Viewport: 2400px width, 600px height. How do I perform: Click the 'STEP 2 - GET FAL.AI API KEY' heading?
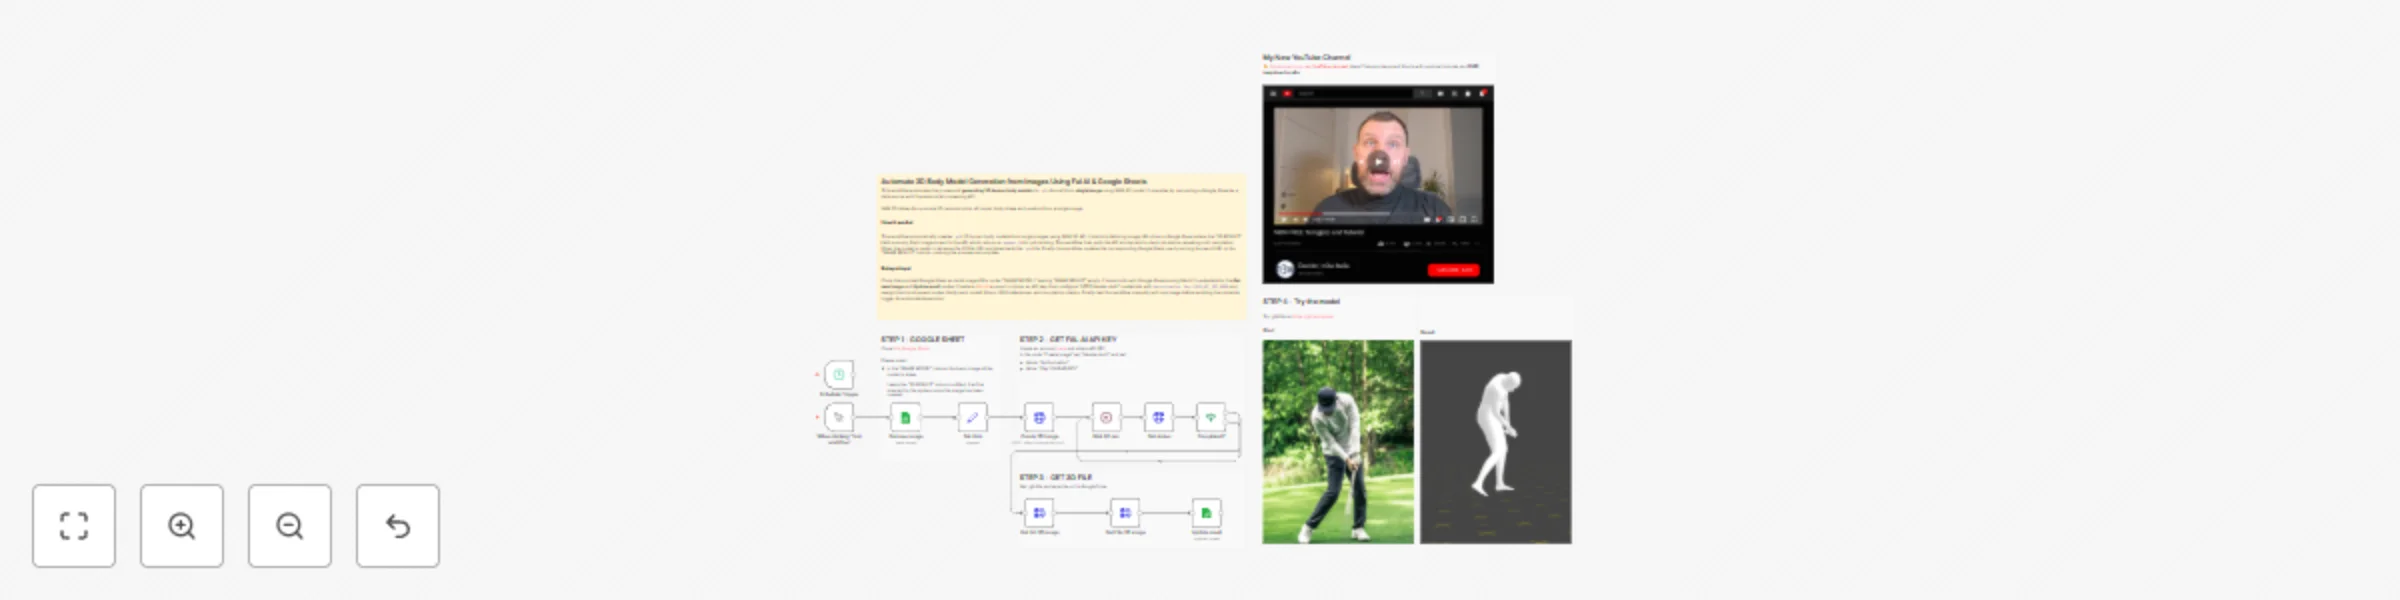pyautogui.click(x=1068, y=339)
